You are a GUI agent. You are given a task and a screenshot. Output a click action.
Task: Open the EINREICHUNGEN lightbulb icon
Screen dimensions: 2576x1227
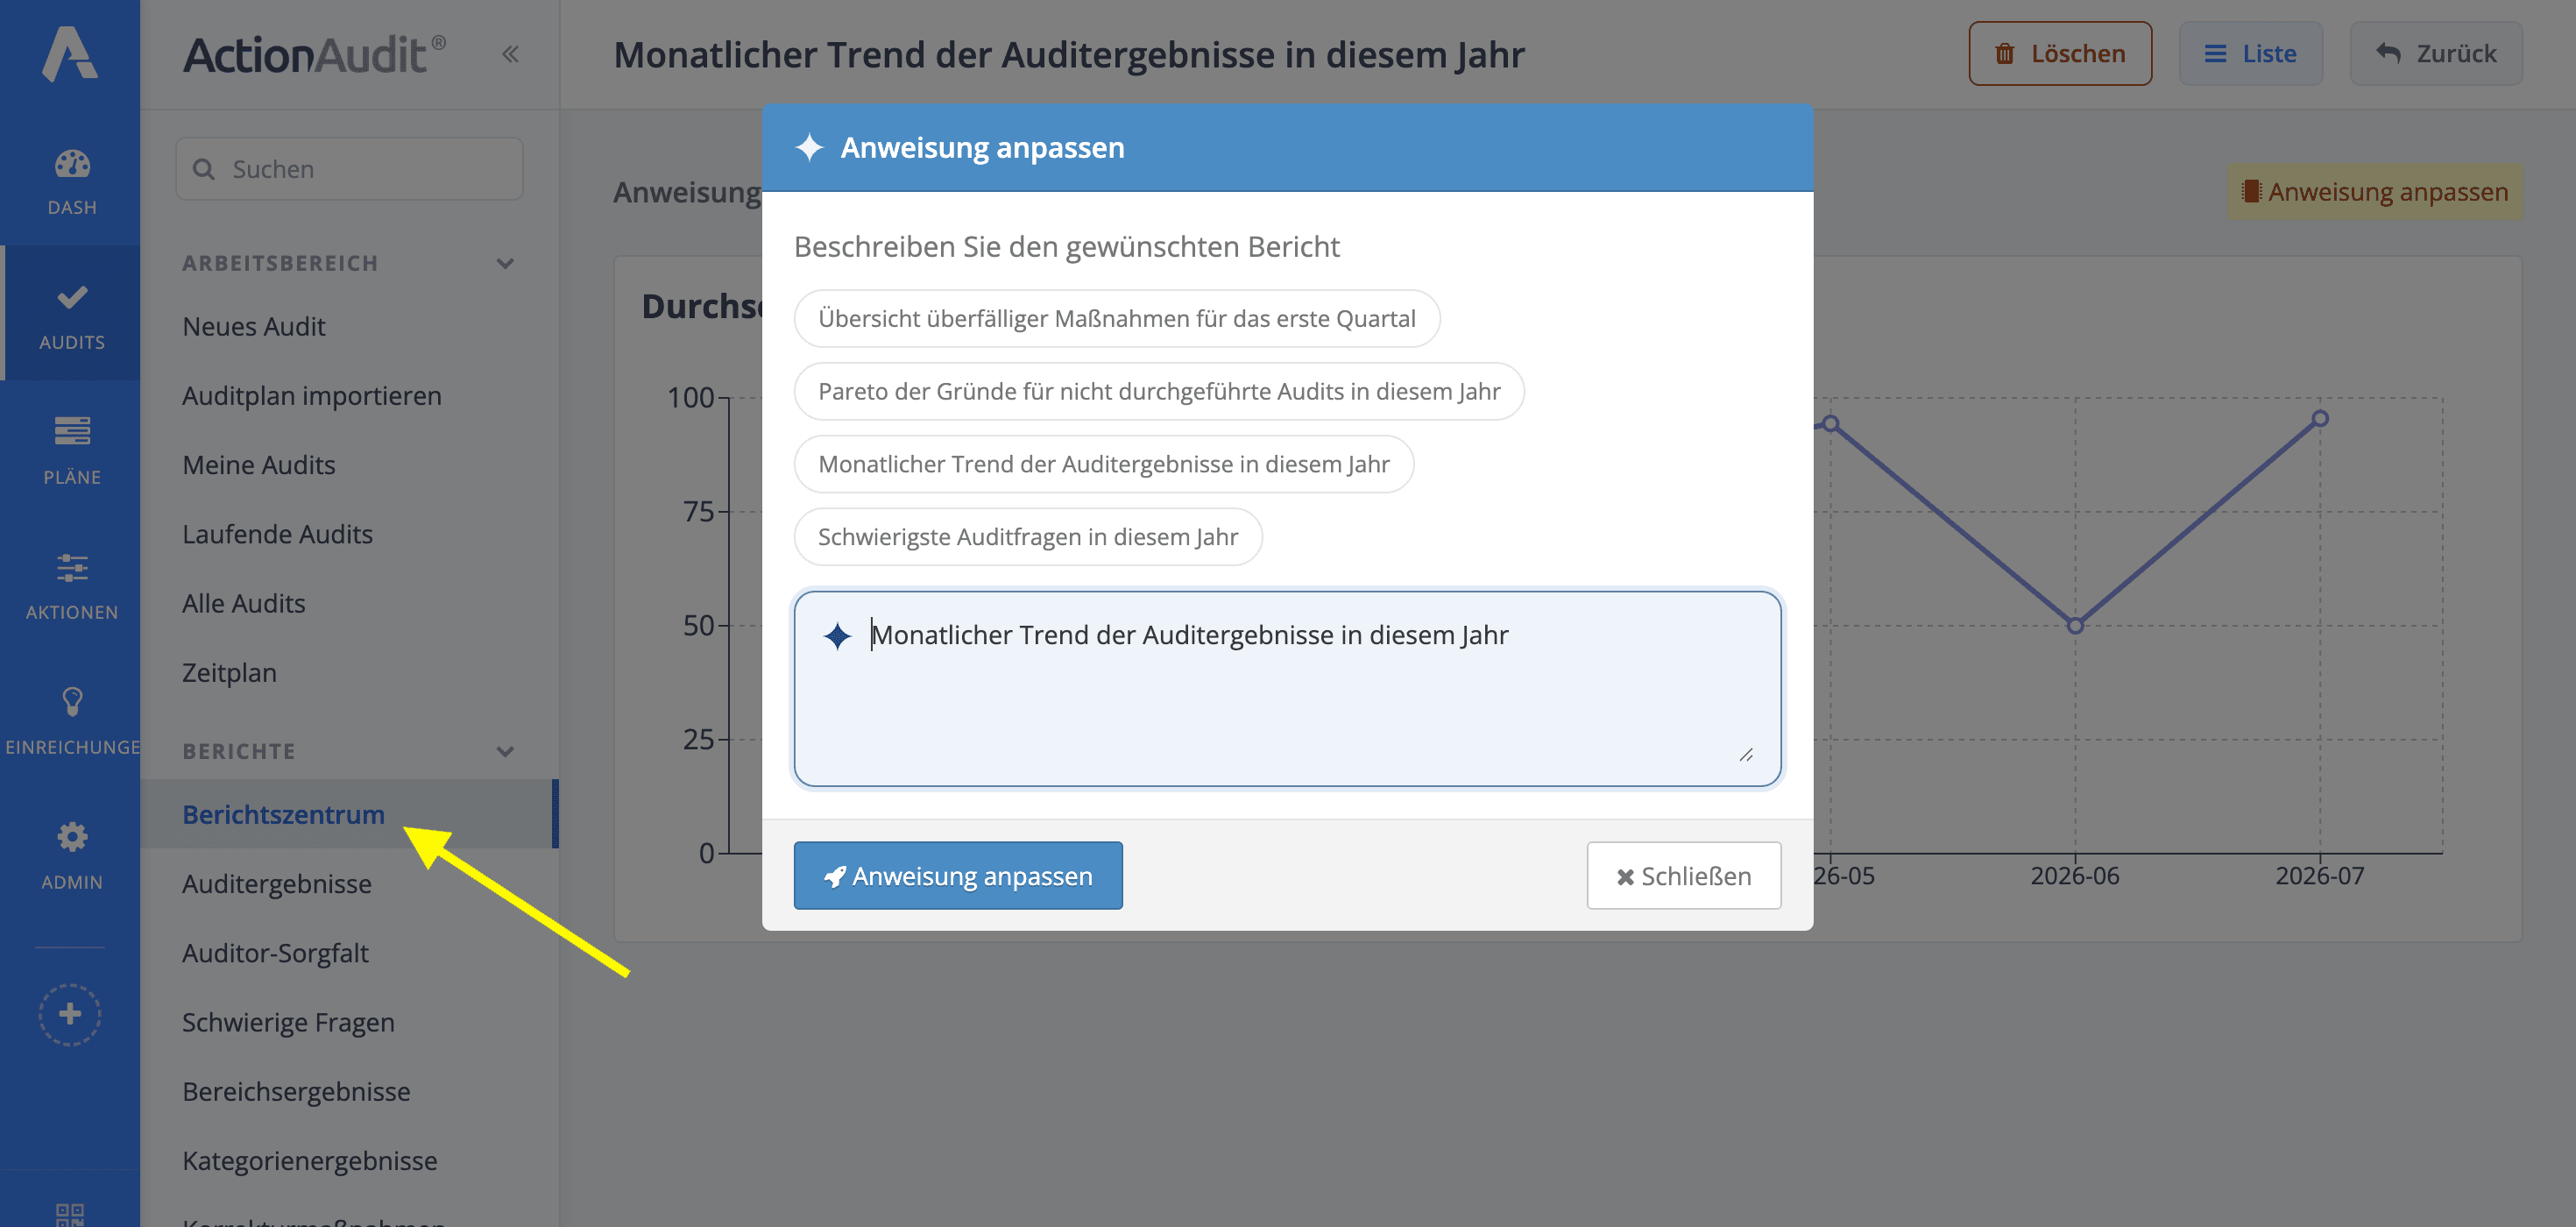(71, 702)
